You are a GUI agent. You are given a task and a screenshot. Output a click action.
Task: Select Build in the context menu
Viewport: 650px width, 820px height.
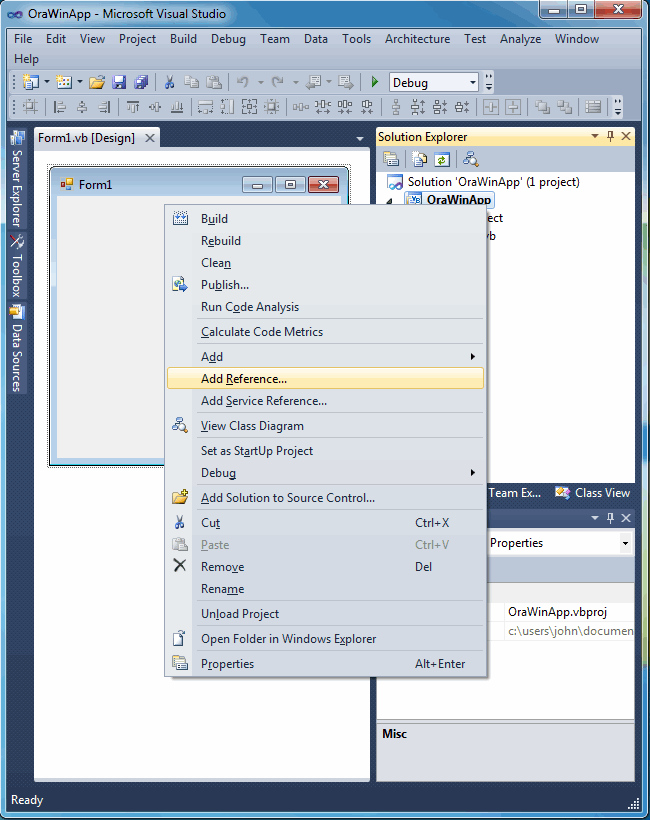pos(325,219)
